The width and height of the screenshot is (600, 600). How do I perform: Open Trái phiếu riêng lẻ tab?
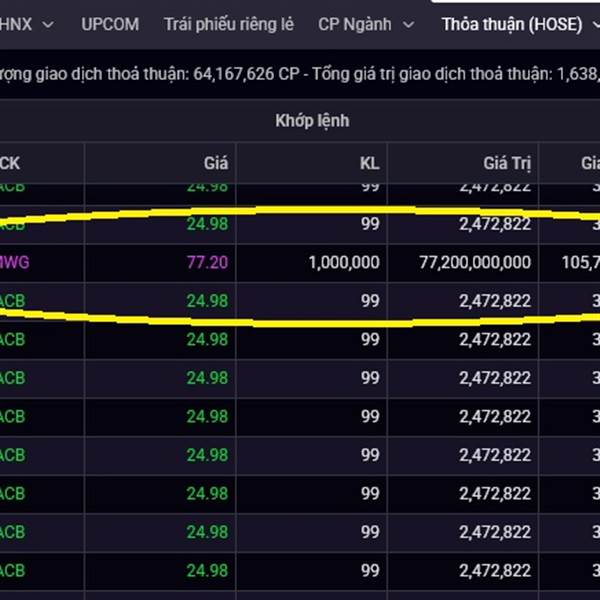(x=229, y=24)
